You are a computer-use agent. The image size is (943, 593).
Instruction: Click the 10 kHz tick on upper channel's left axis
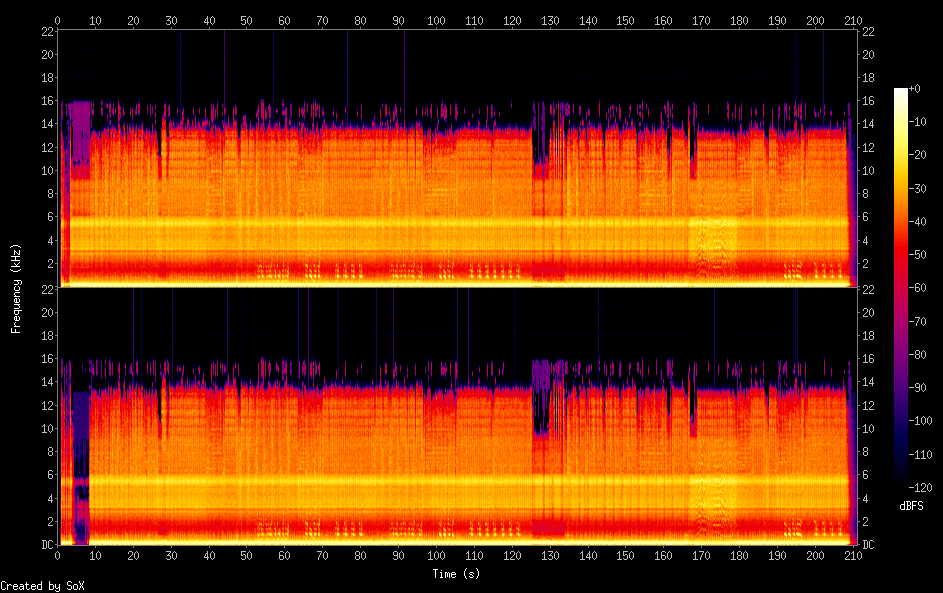[x=46, y=171]
